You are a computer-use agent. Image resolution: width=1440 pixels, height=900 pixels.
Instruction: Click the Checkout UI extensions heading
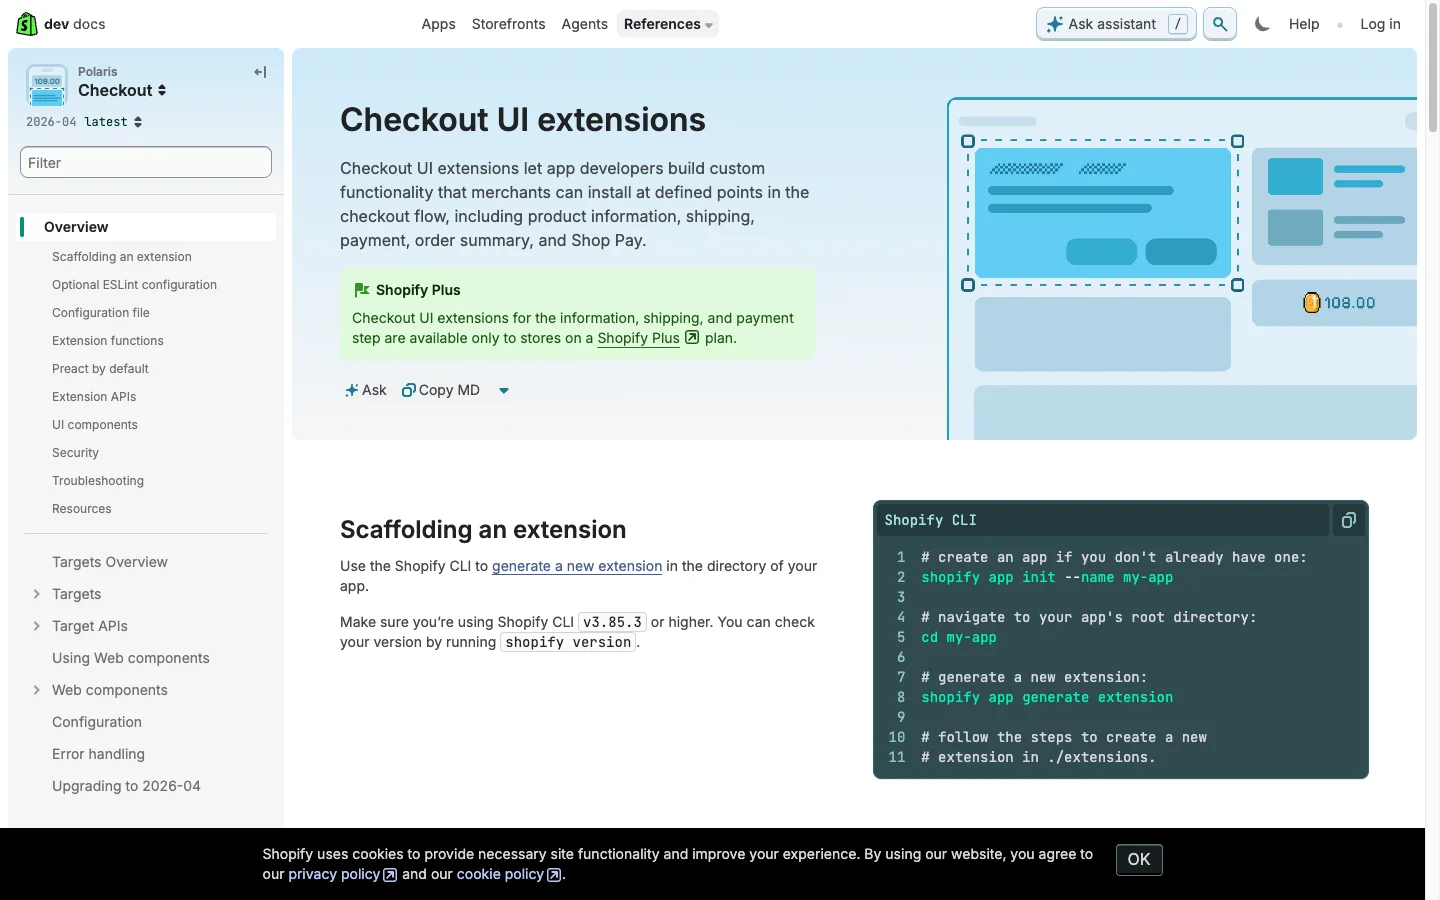523,120
